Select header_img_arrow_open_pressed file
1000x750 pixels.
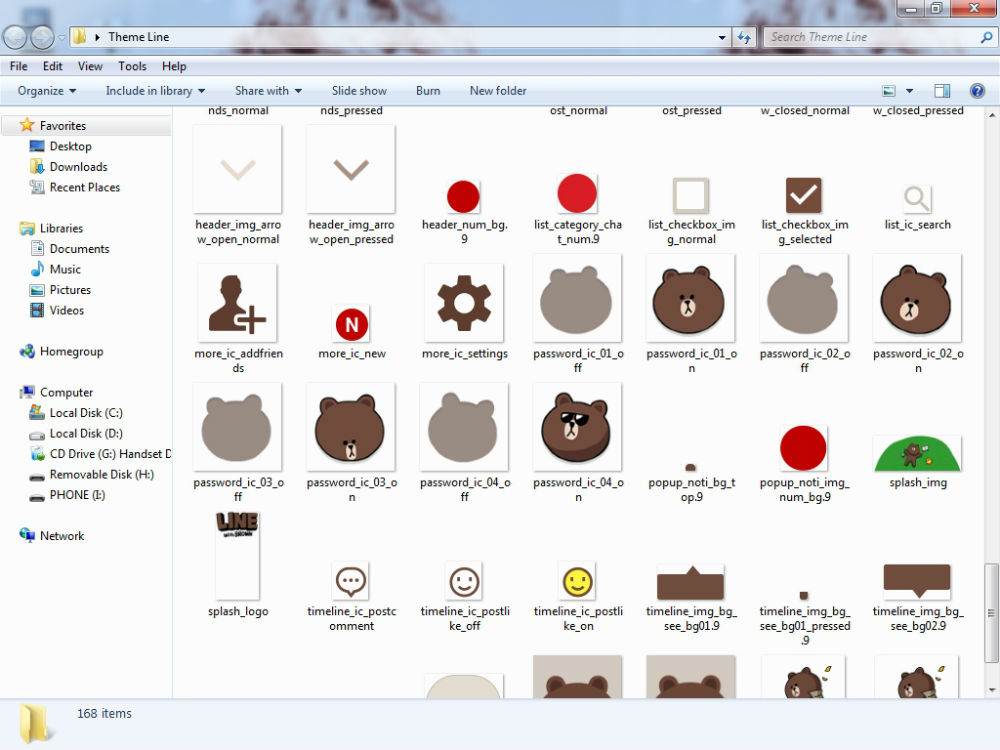click(351, 169)
